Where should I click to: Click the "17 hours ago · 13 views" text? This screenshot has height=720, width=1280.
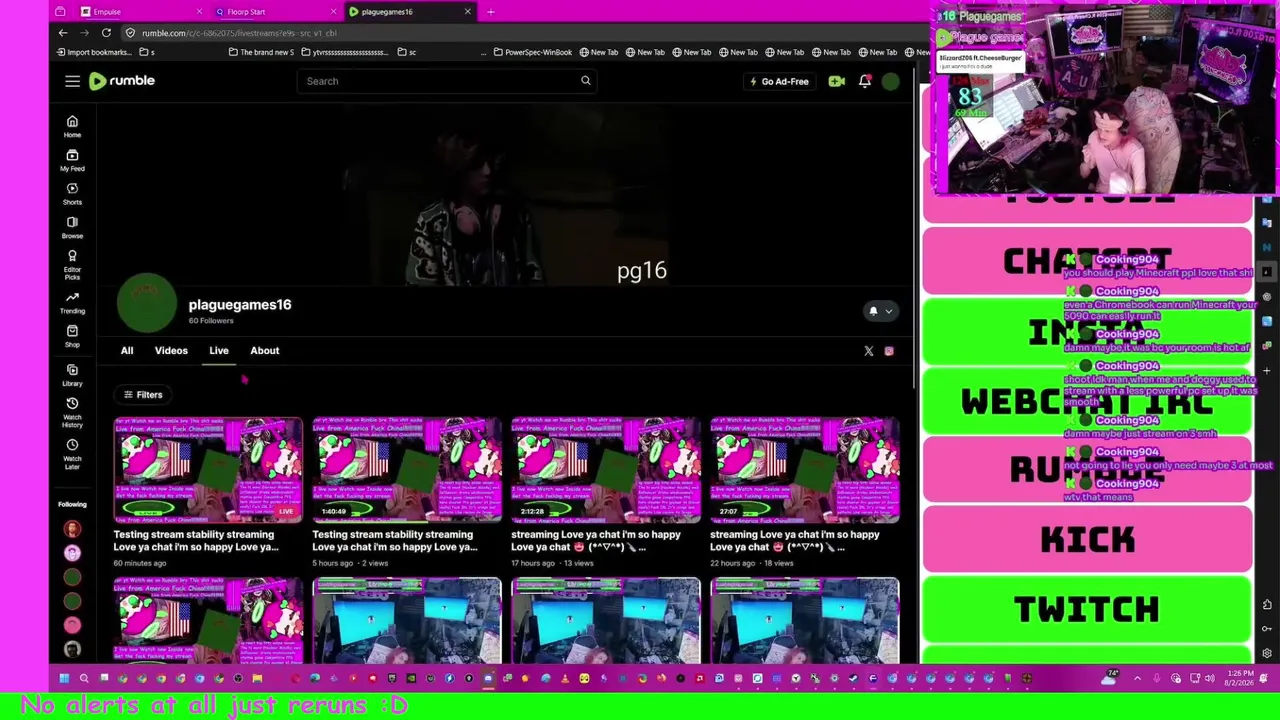pos(552,563)
